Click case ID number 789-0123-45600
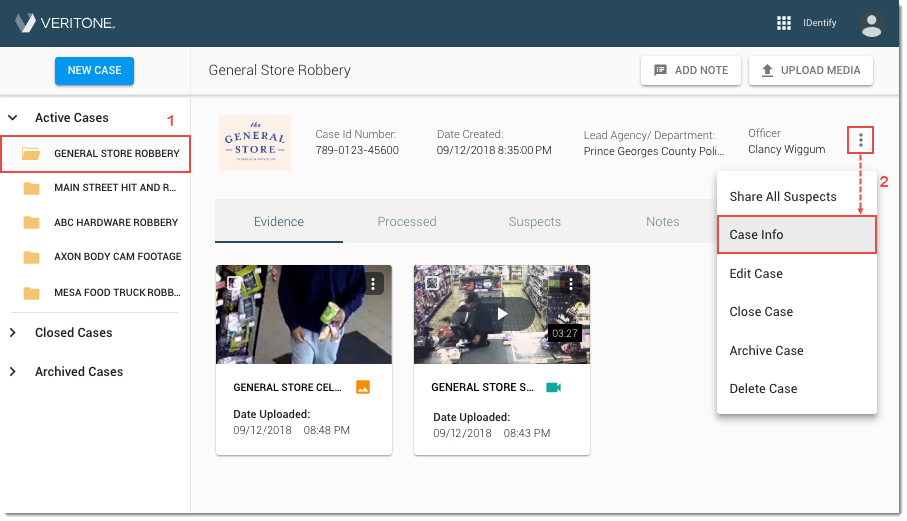 (x=357, y=150)
